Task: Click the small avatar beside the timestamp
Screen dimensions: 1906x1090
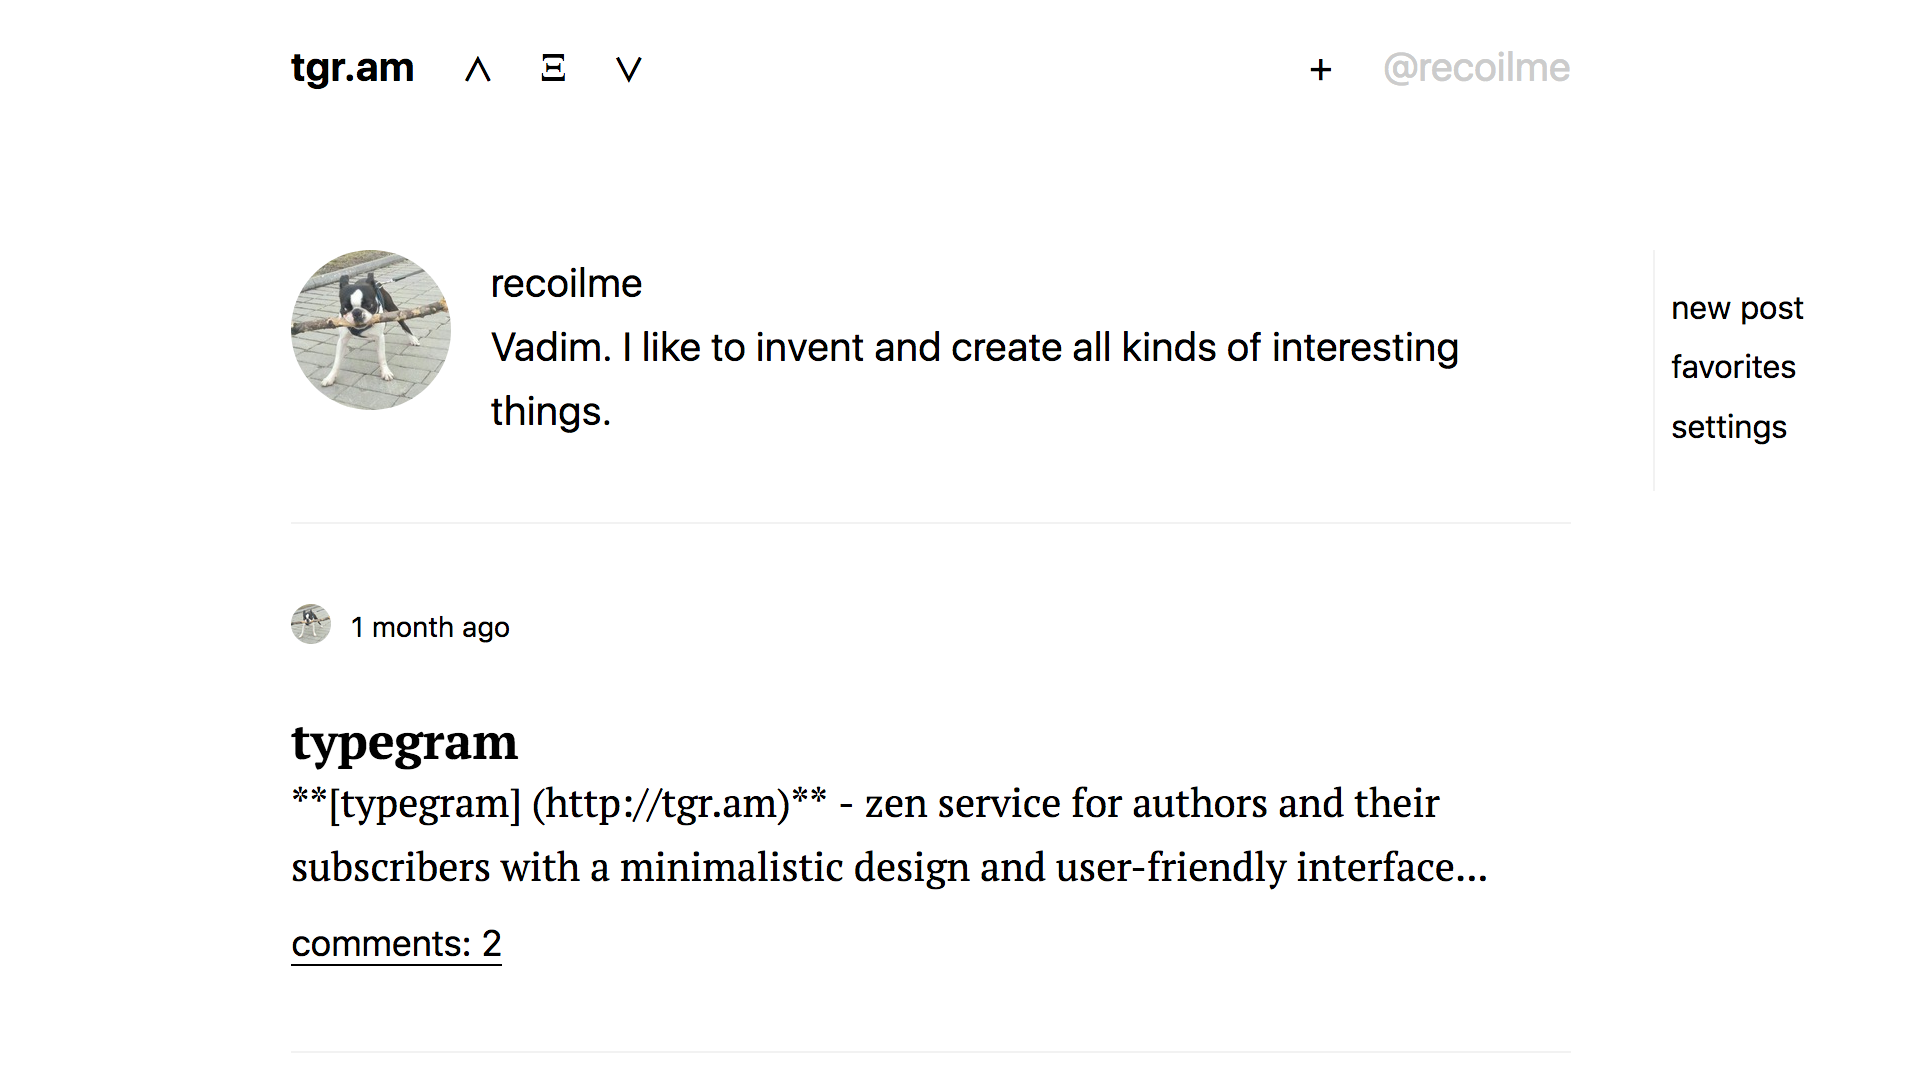Action: tap(310, 624)
